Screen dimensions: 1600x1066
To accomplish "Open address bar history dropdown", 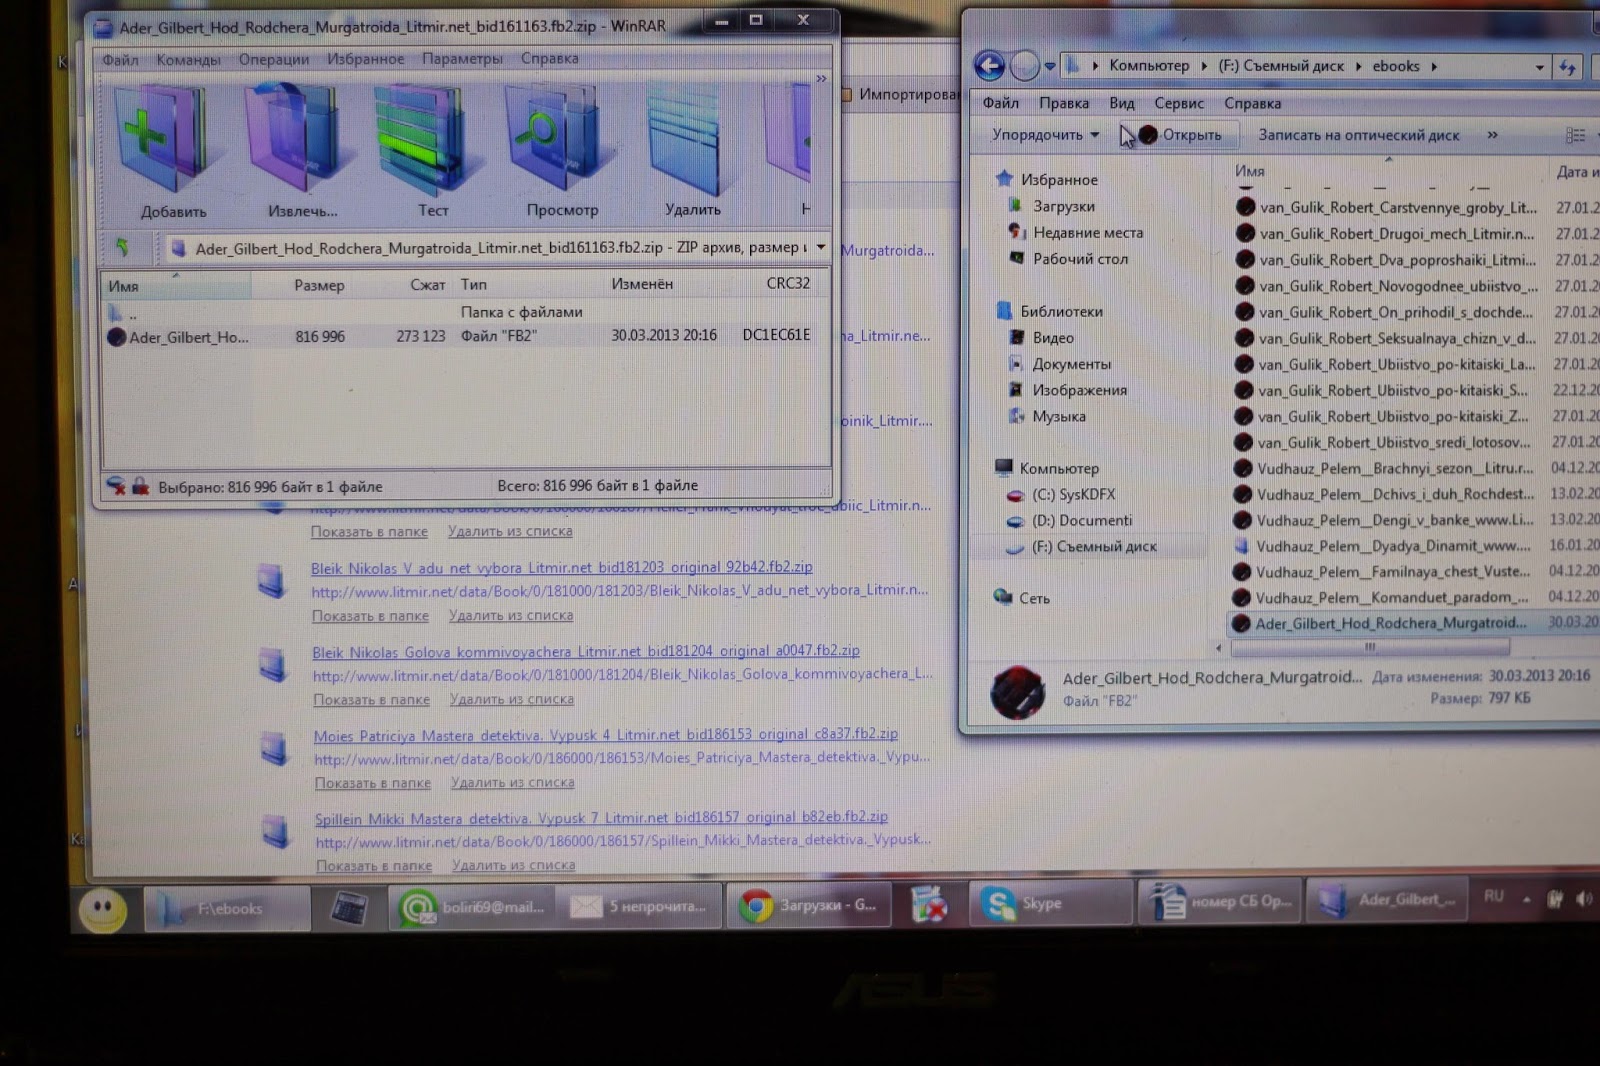I will (x=1539, y=67).
